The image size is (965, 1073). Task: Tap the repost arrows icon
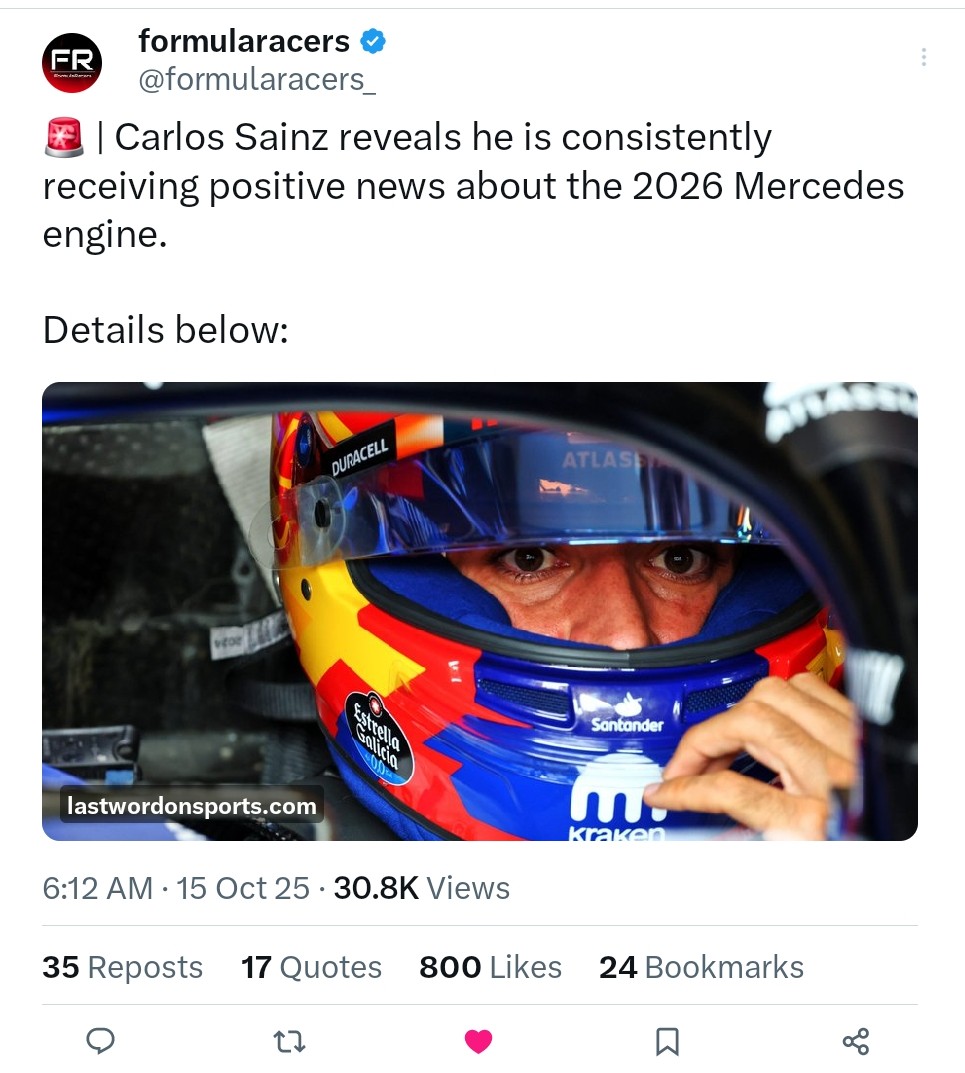pos(289,1042)
